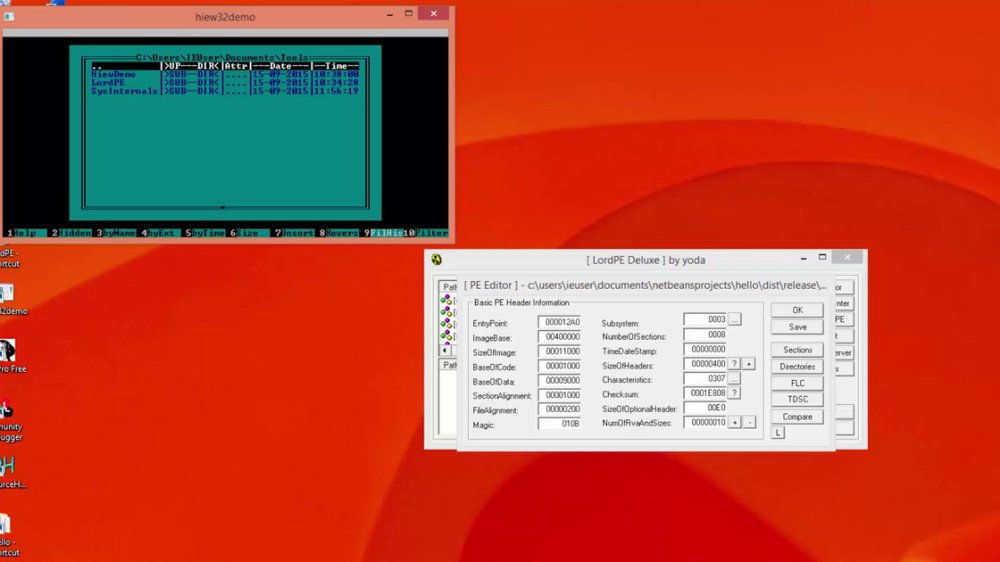1000x562 pixels.
Task: Click the SectionAlignment value field
Action: coord(559,395)
